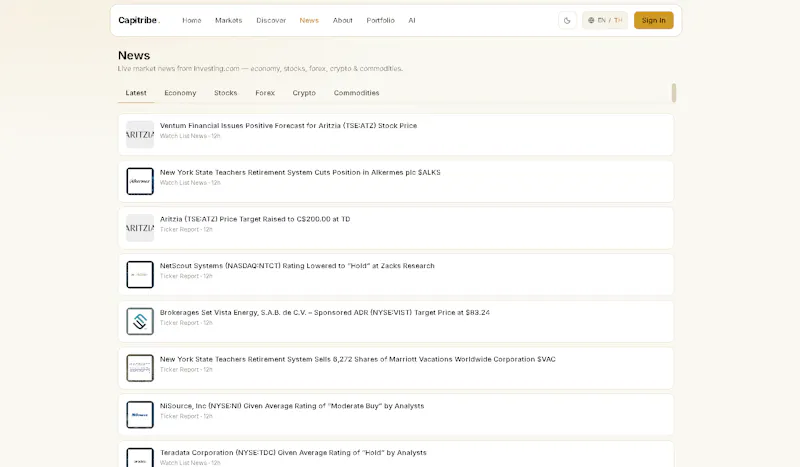The image size is (800, 467).
Task: Click the page scrollbar thumb at the right edge
Action: pyautogui.click(x=674, y=93)
